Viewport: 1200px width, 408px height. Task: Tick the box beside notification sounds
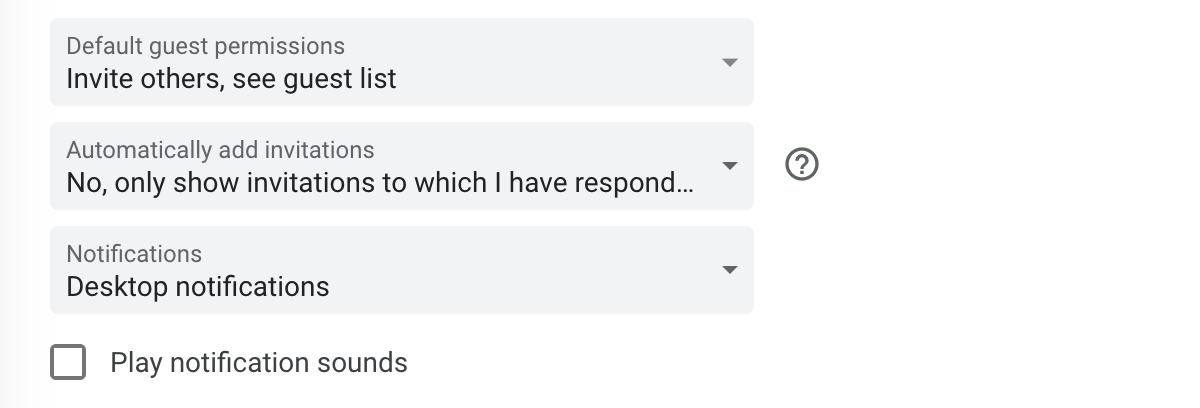point(68,362)
